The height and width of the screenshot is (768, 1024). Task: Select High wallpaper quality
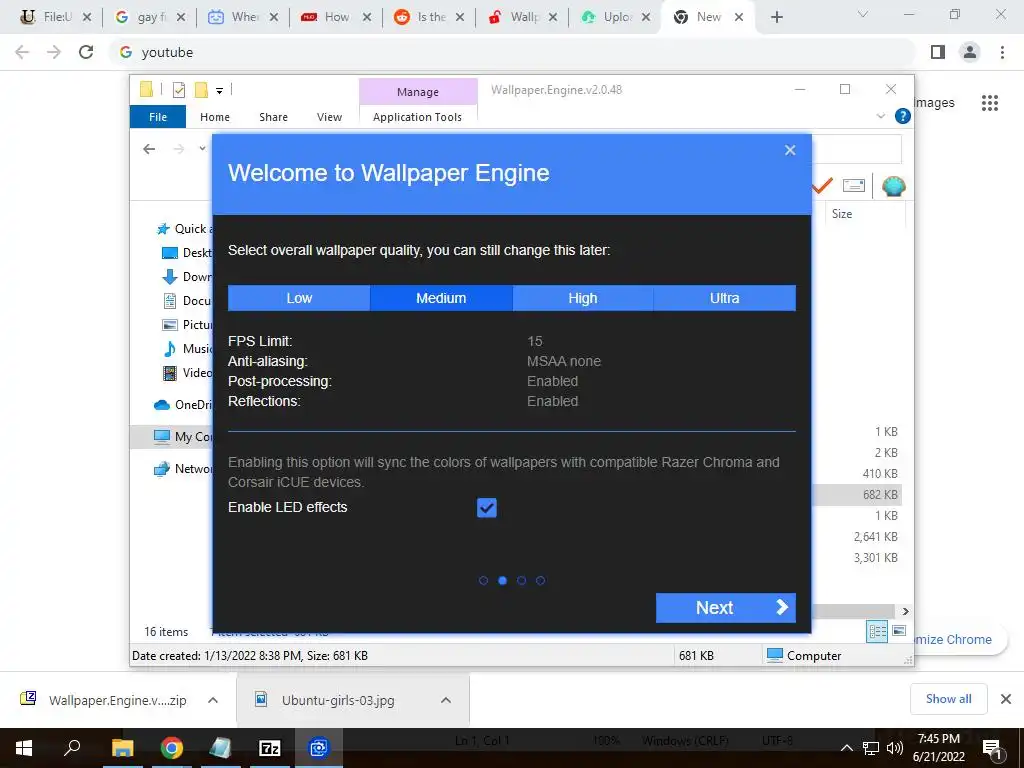pyautogui.click(x=583, y=298)
